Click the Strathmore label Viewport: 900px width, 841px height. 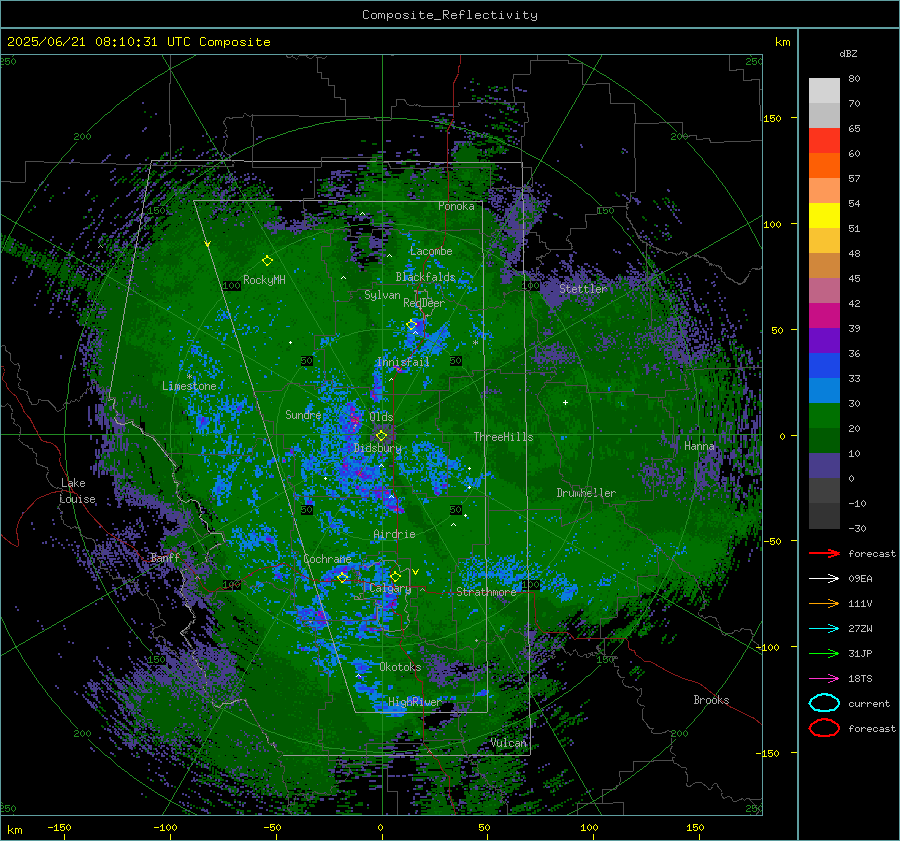tap(486, 592)
